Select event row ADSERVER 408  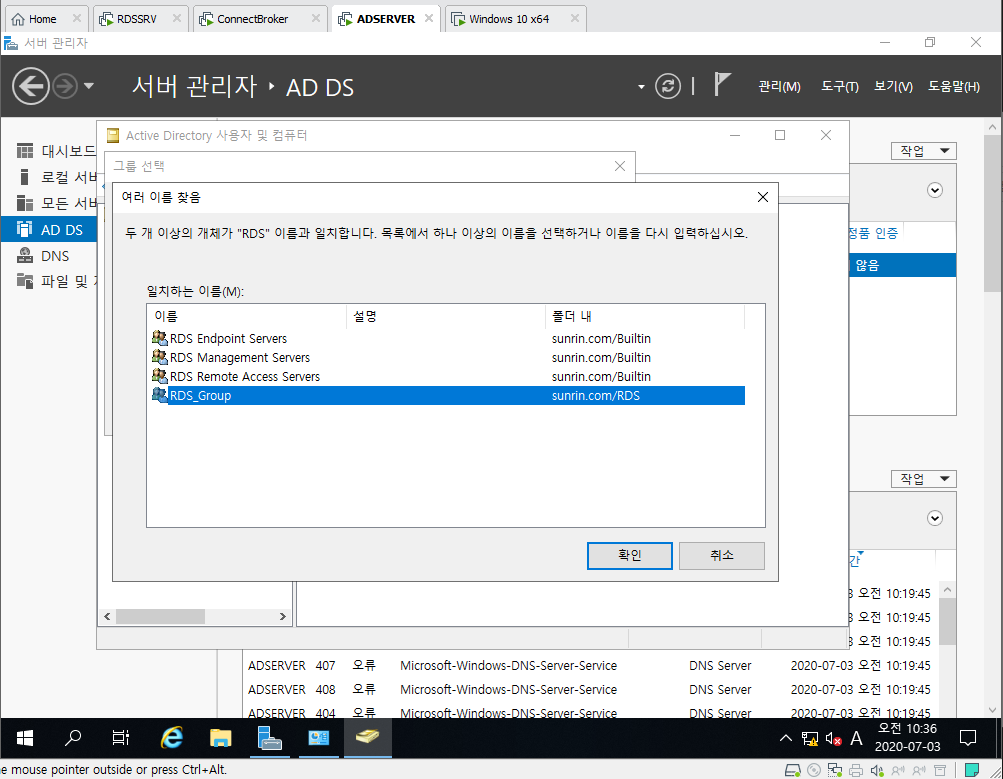[588, 689]
